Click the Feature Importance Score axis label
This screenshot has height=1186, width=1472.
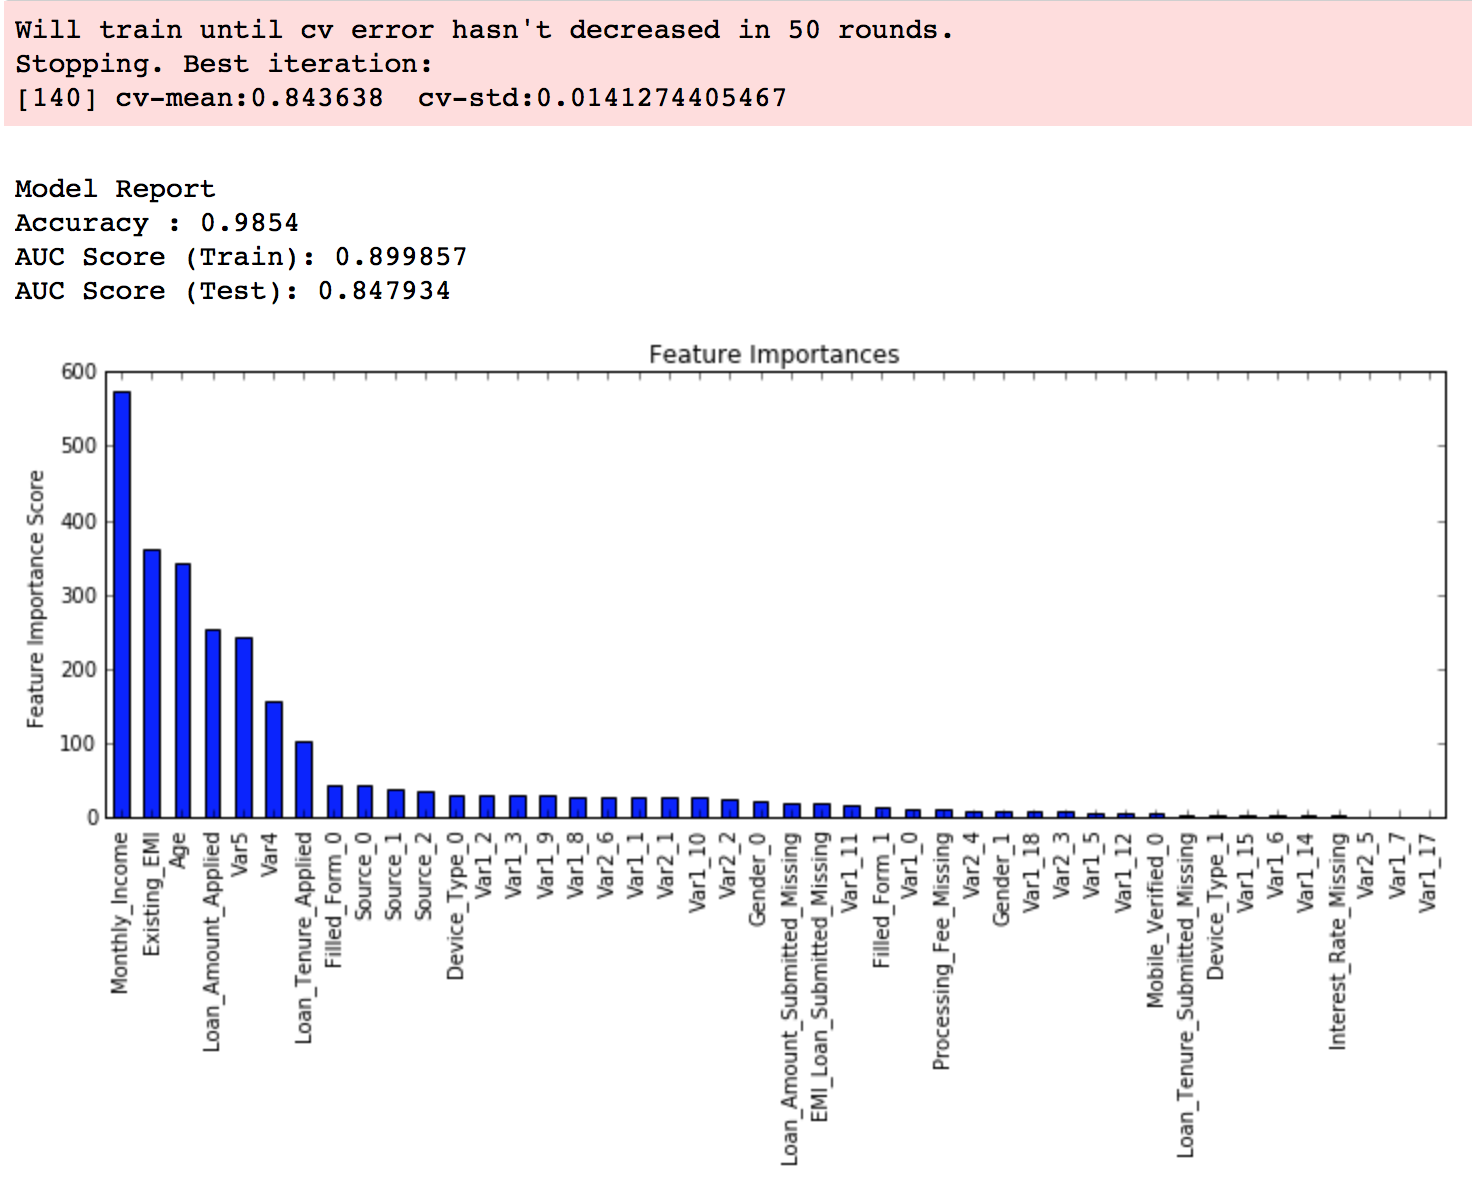(36, 599)
